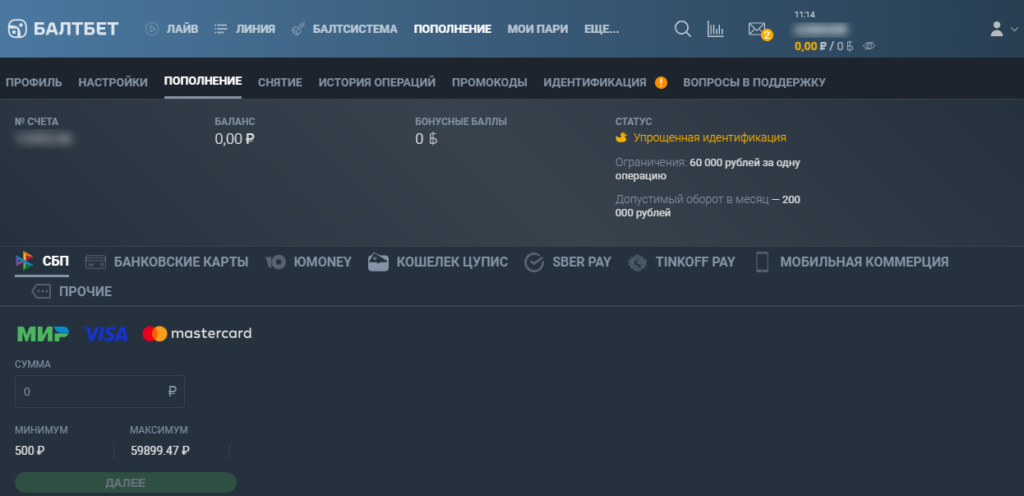Open the Лайв section

click(x=182, y=29)
